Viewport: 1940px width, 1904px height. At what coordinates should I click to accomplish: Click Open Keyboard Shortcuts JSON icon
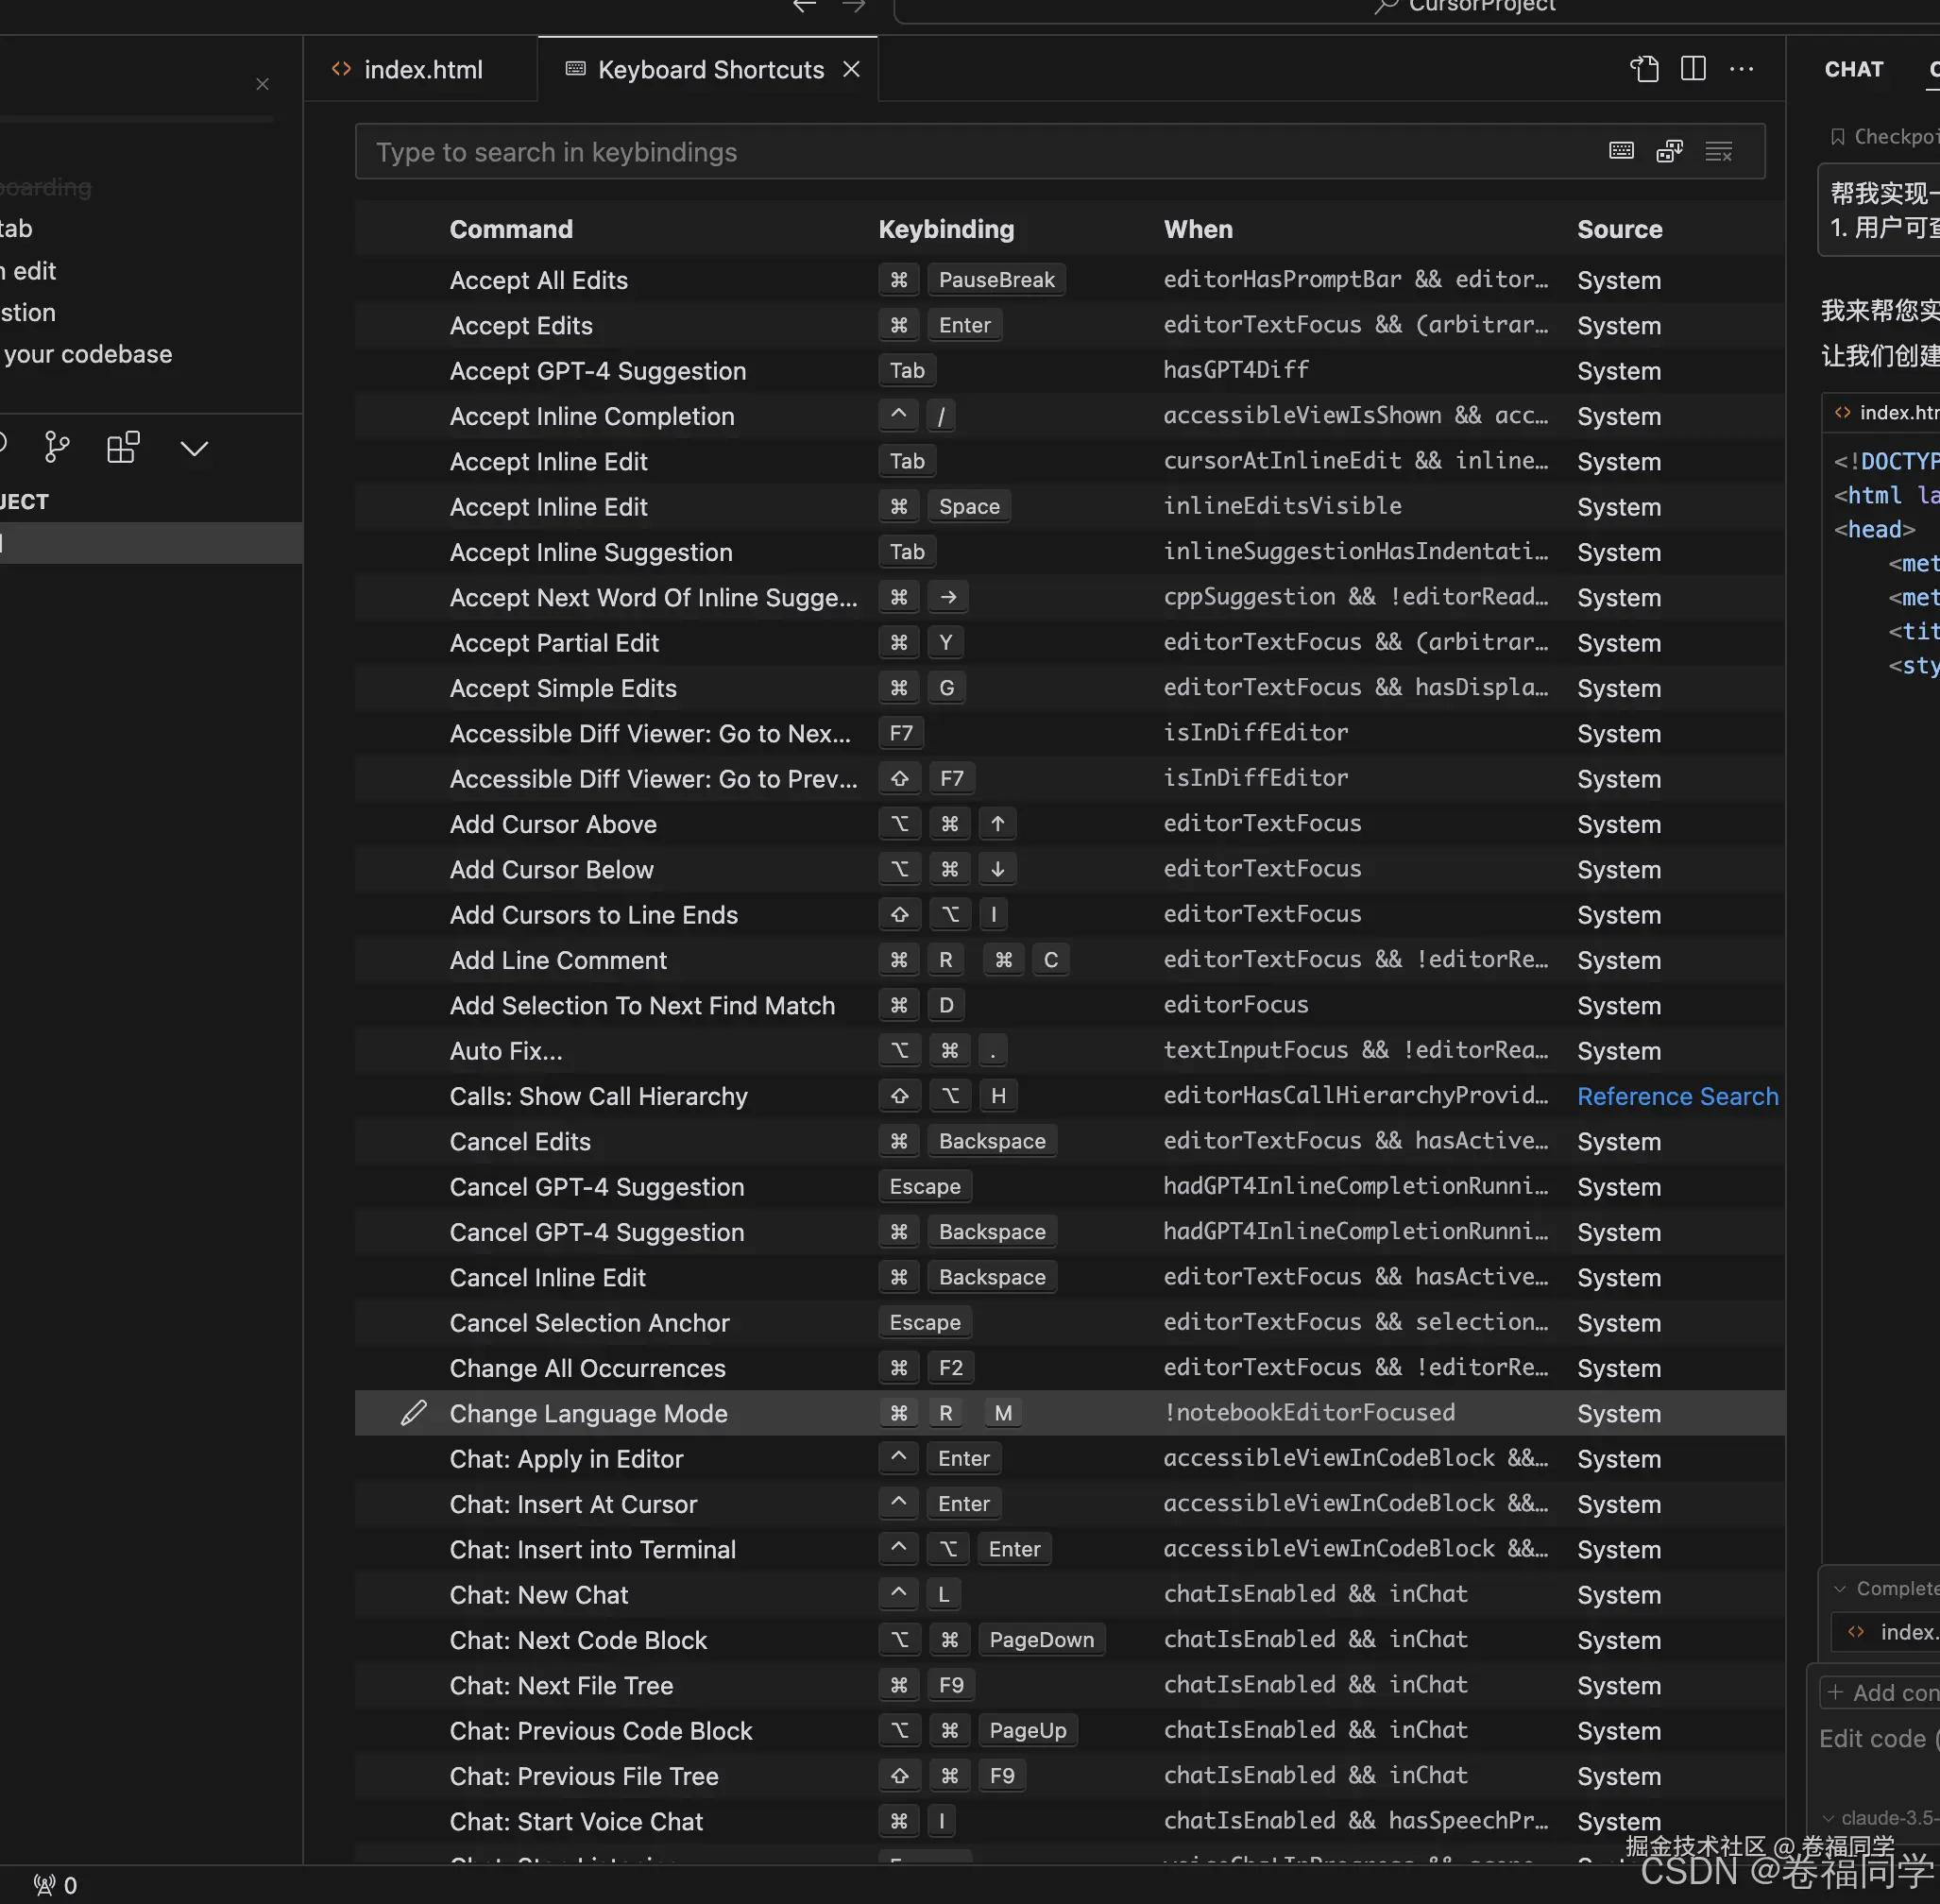tap(1644, 69)
